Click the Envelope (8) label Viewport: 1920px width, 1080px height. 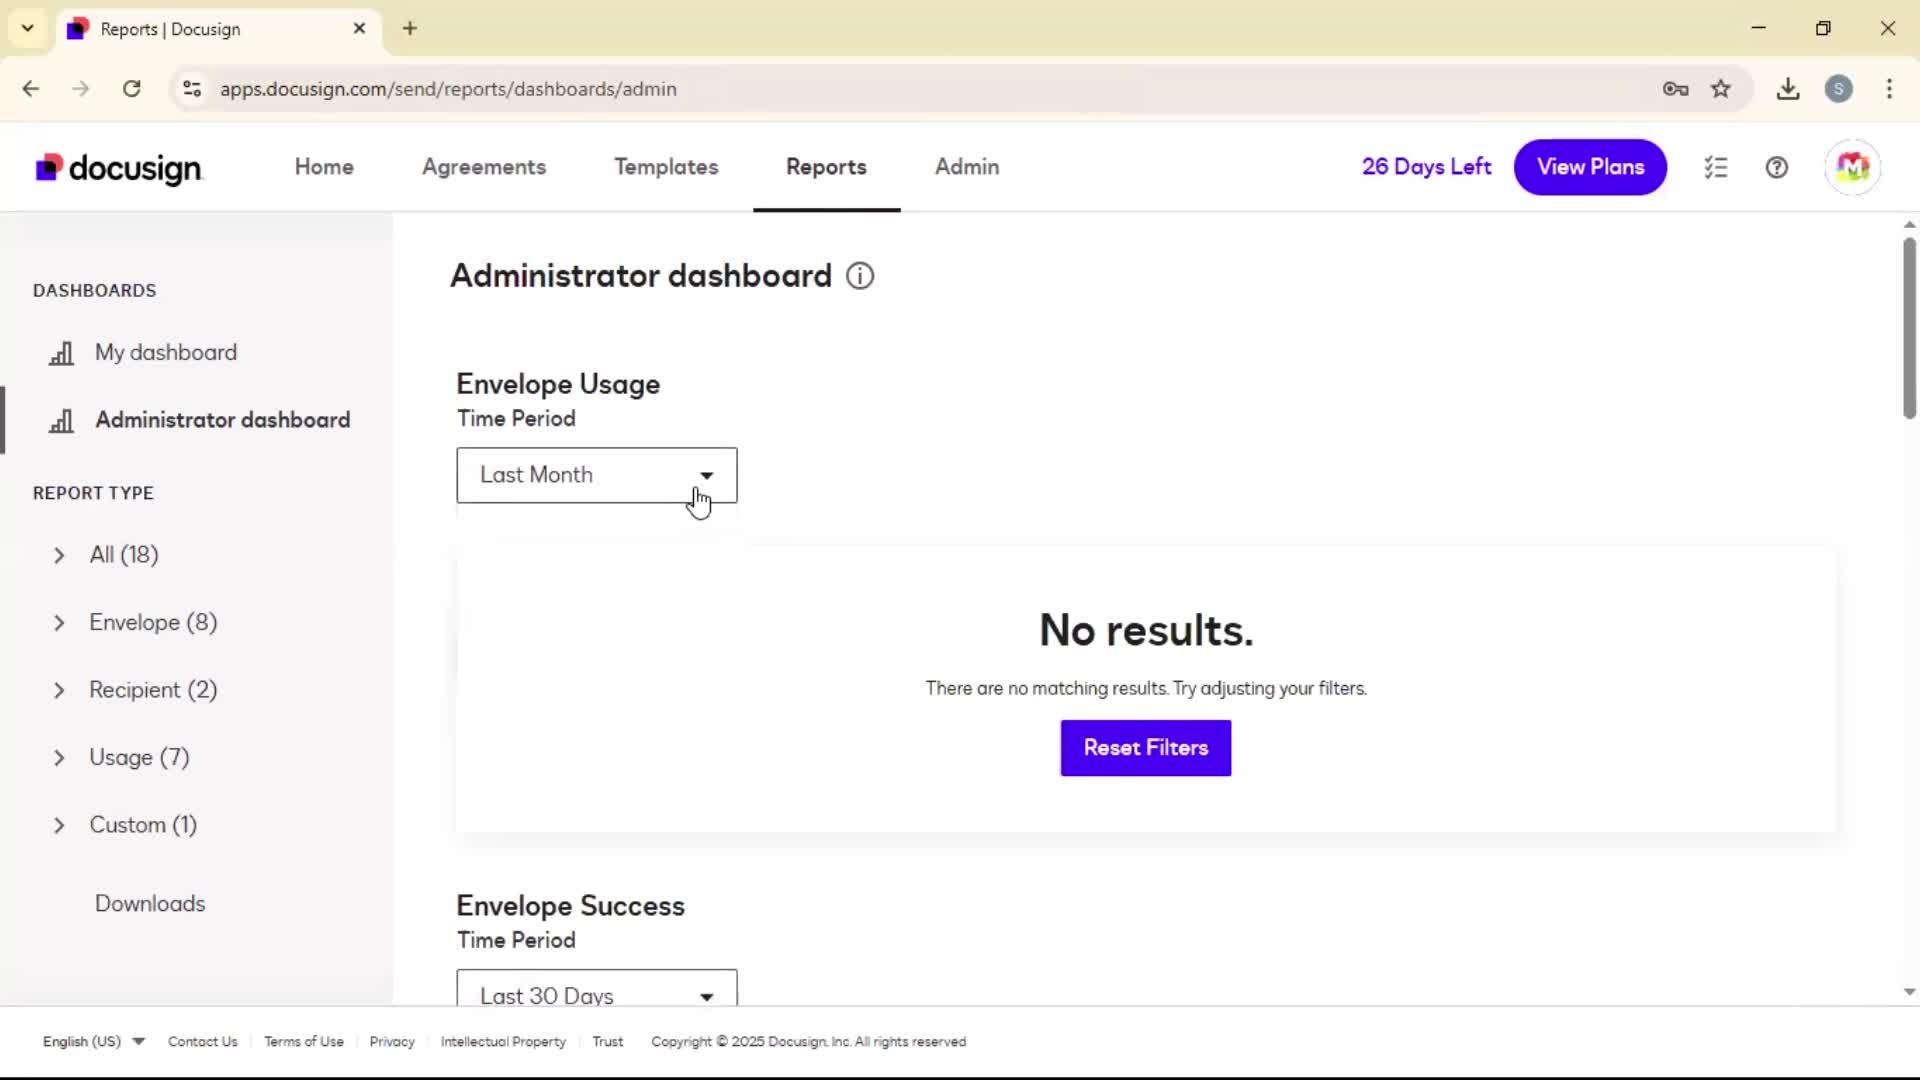click(x=153, y=623)
